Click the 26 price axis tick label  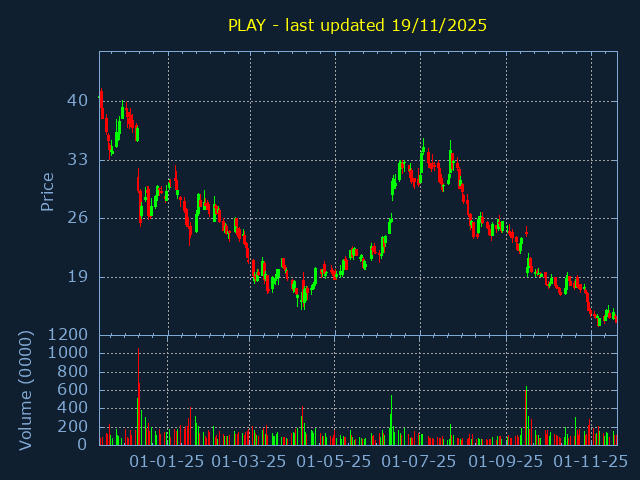78,219
